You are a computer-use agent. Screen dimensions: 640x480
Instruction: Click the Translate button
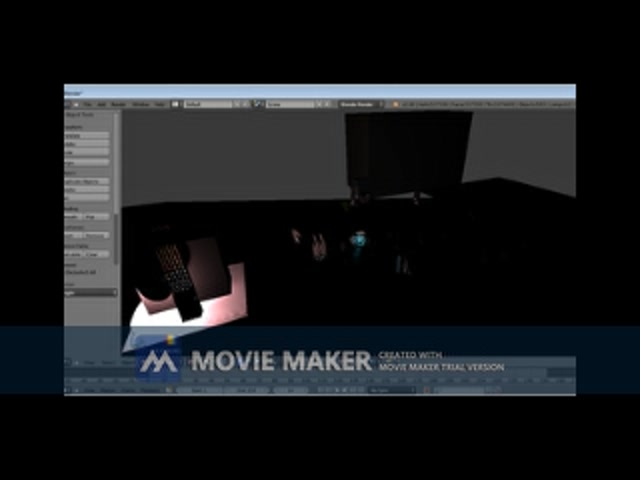[87, 136]
